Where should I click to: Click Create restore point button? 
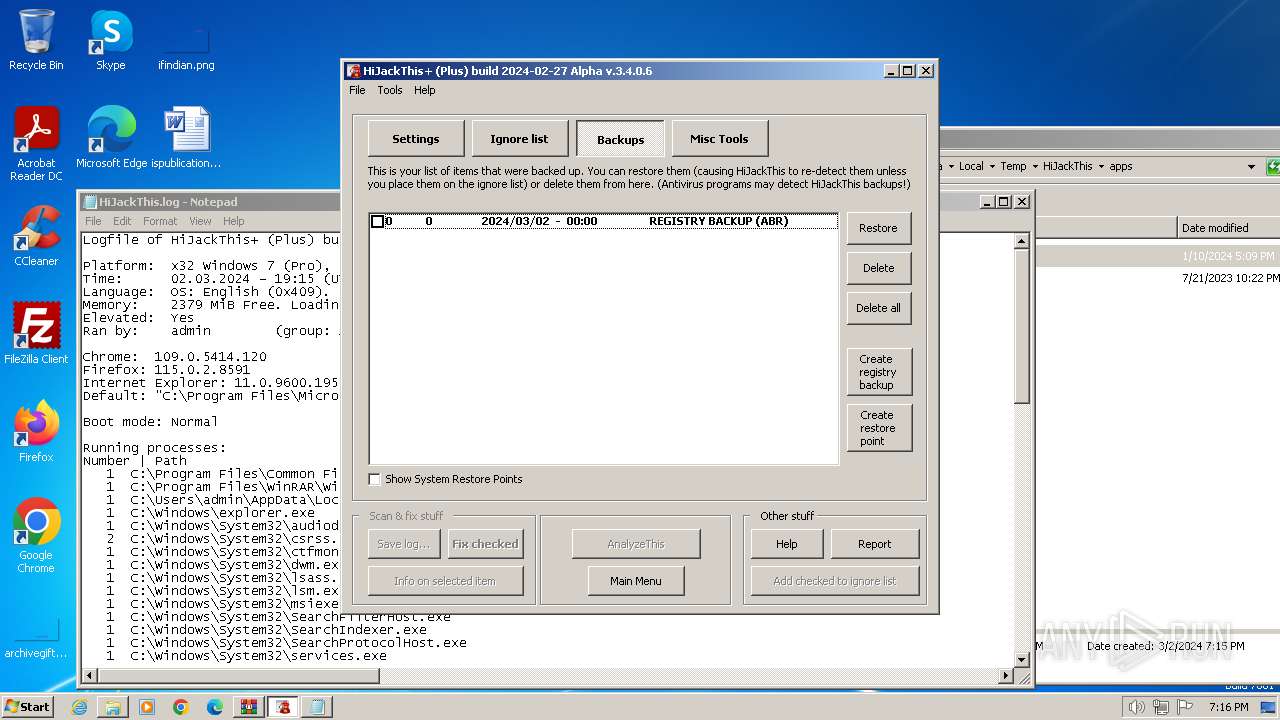pyautogui.click(x=879, y=428)
